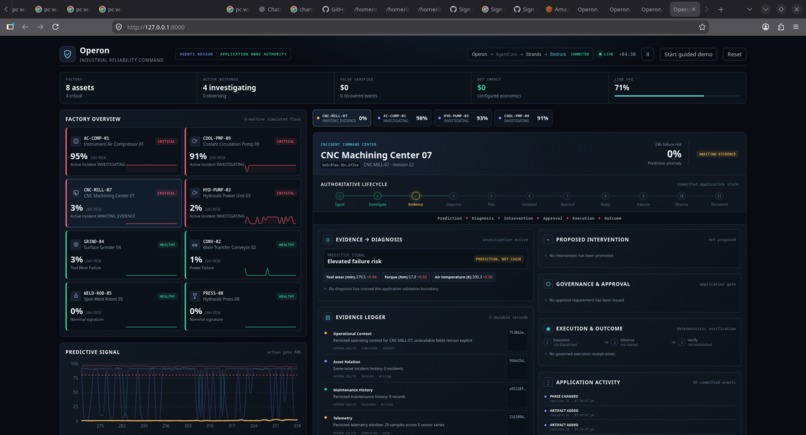This screenshot has height=435, width=806.
Task: Click the CNC-MILL-07 machine icon
Action: tap(76, 193)
